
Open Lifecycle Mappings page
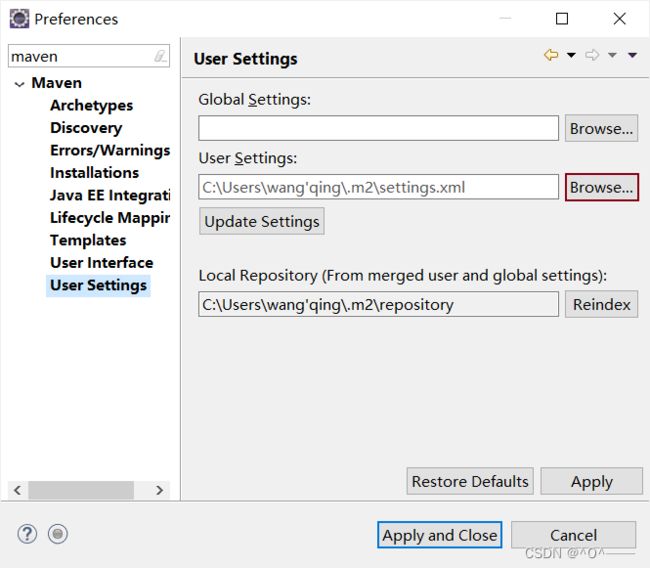tap(110, 218)
